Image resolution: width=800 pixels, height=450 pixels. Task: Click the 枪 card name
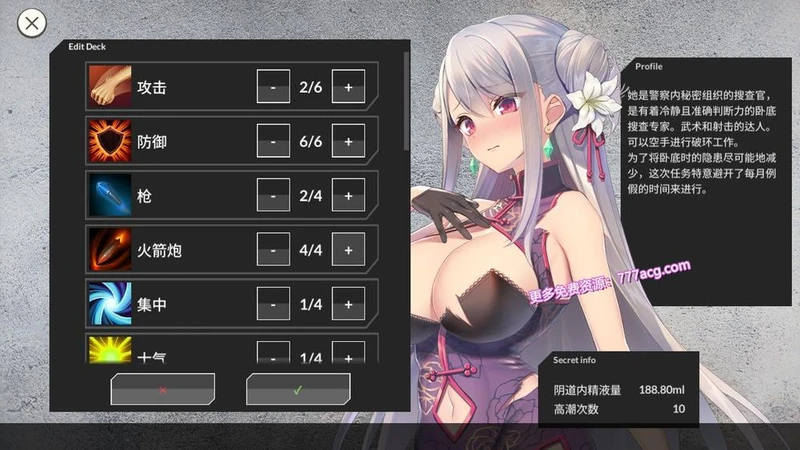click(x=144, y=196)
